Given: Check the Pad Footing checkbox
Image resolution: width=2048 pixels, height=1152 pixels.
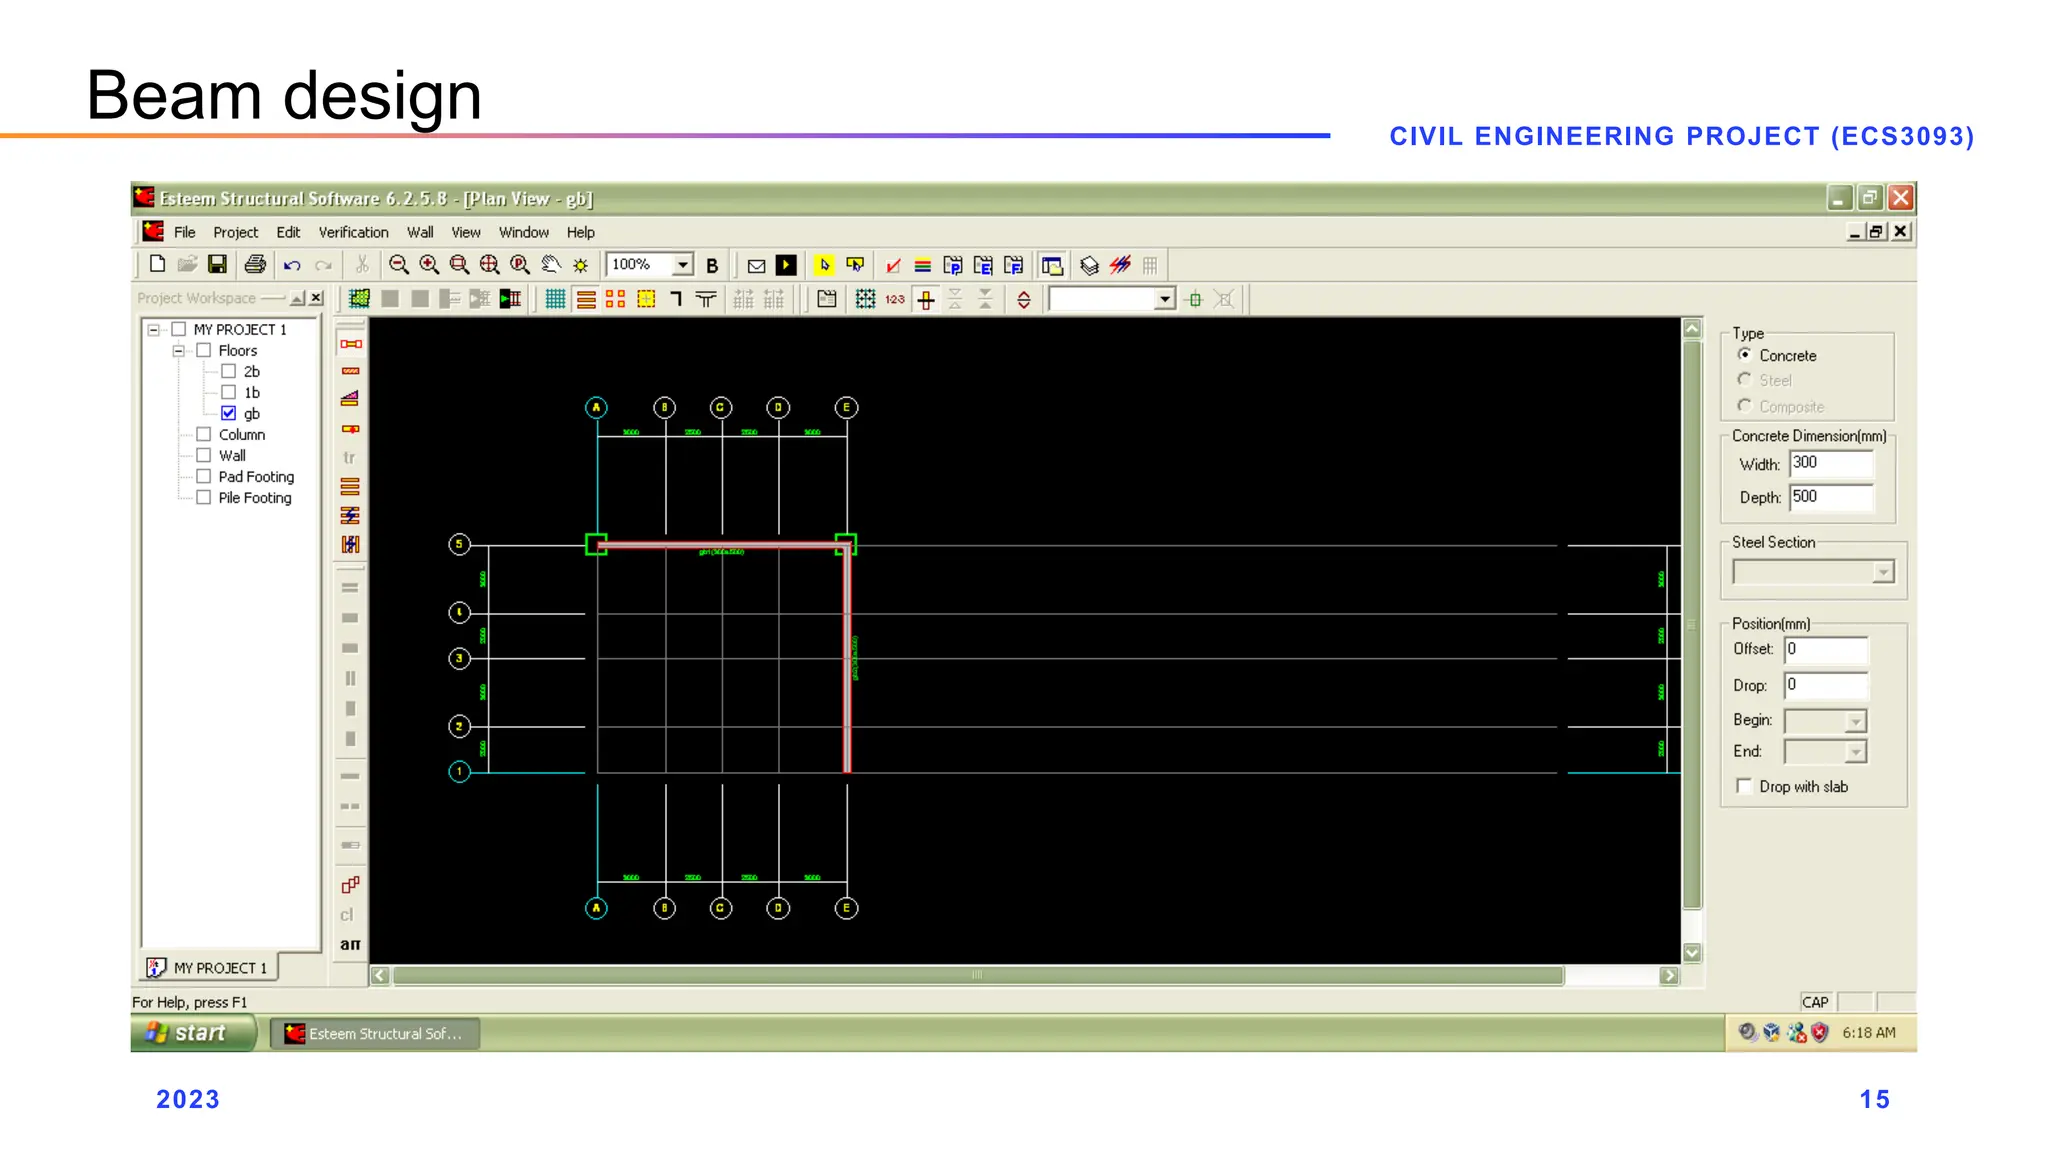Looking at the screenshot, I should [204, 476].
